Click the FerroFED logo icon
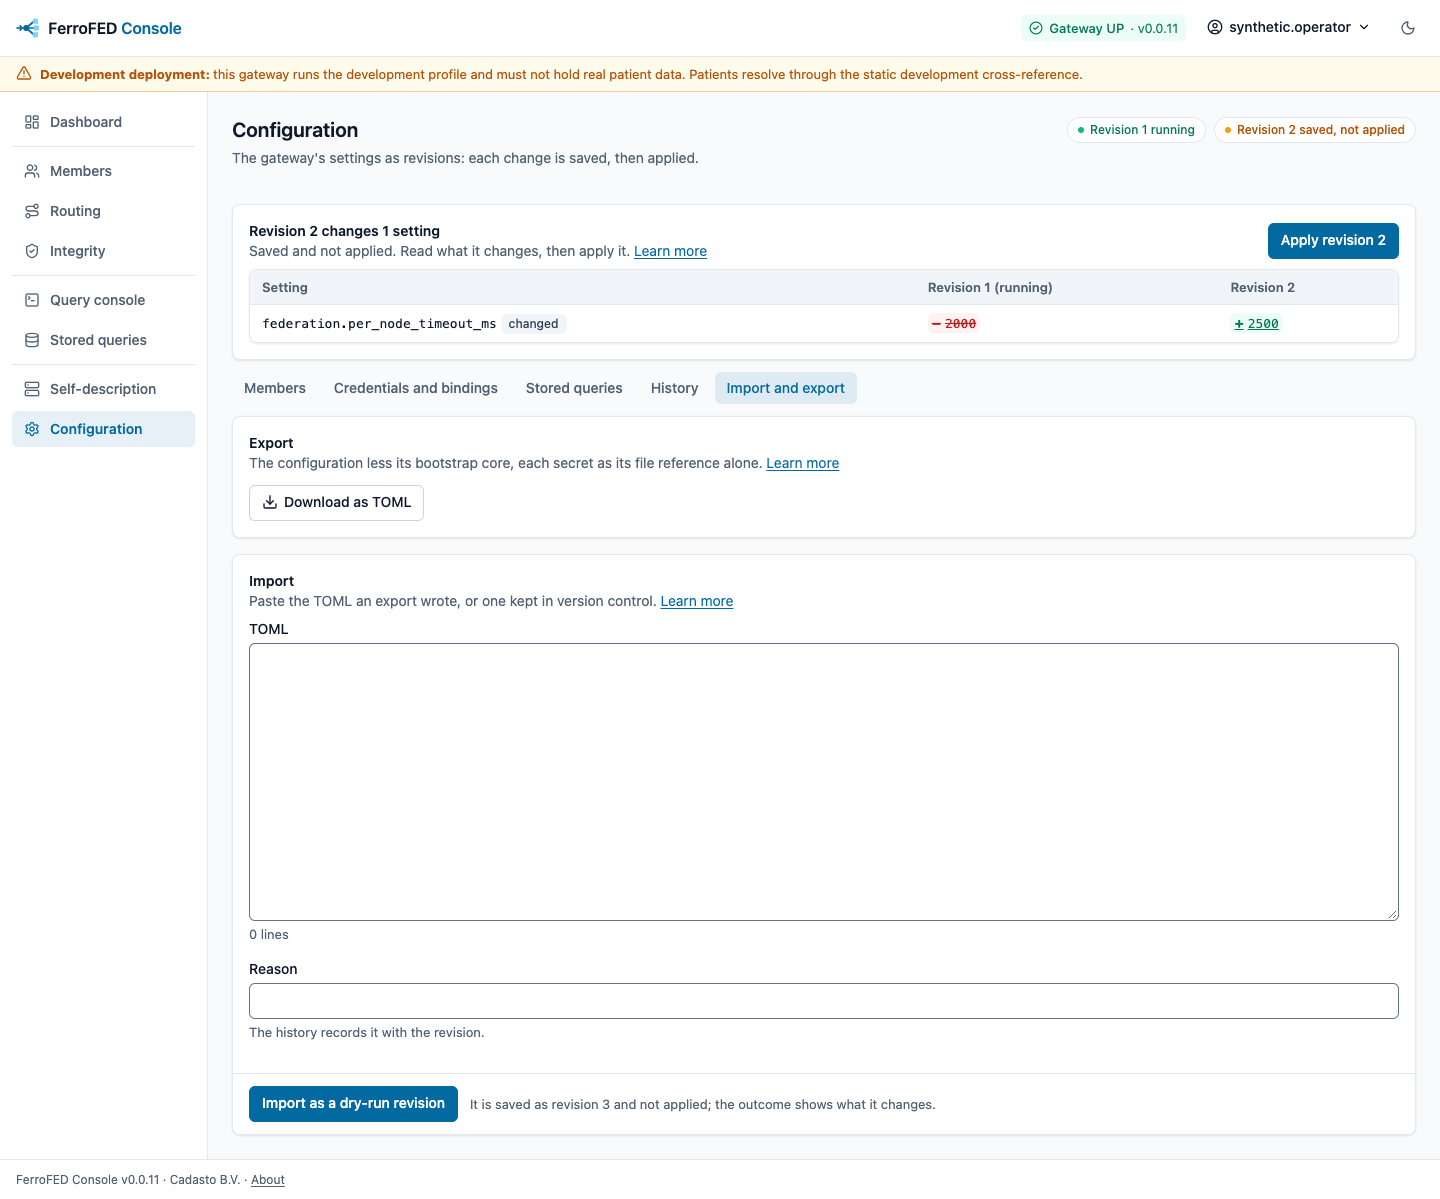 (28, 28)
